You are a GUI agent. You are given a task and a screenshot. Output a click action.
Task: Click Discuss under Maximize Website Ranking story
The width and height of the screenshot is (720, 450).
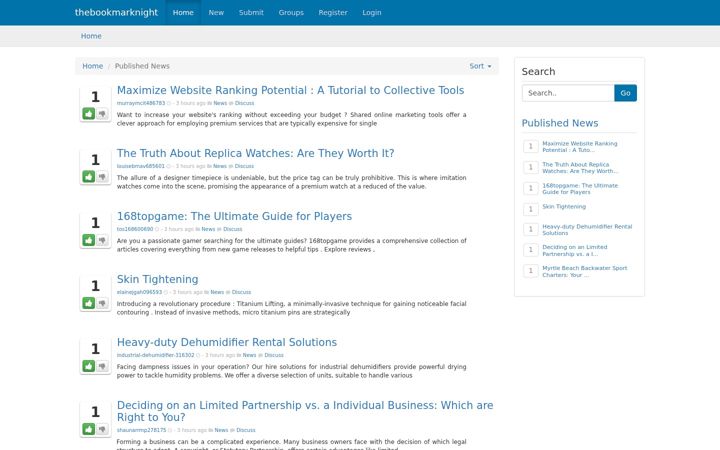244,103
